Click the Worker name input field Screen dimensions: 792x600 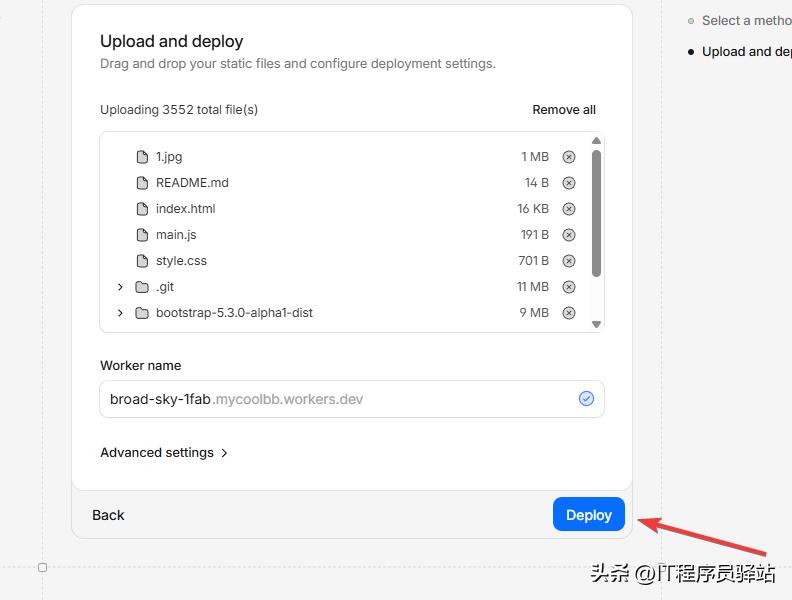(340, 399)
